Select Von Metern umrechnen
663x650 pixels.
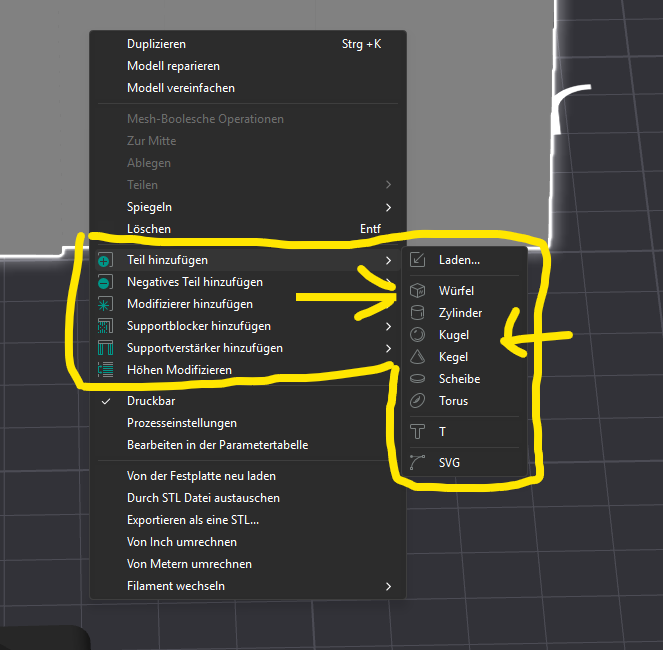(248, 564)
